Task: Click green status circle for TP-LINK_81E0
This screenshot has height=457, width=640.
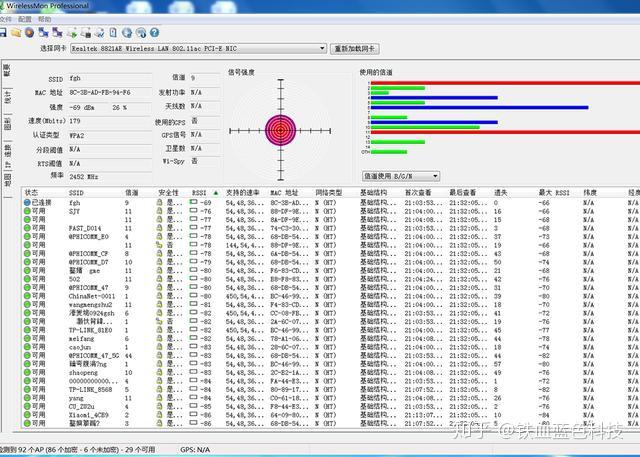Action: (27, 330)
